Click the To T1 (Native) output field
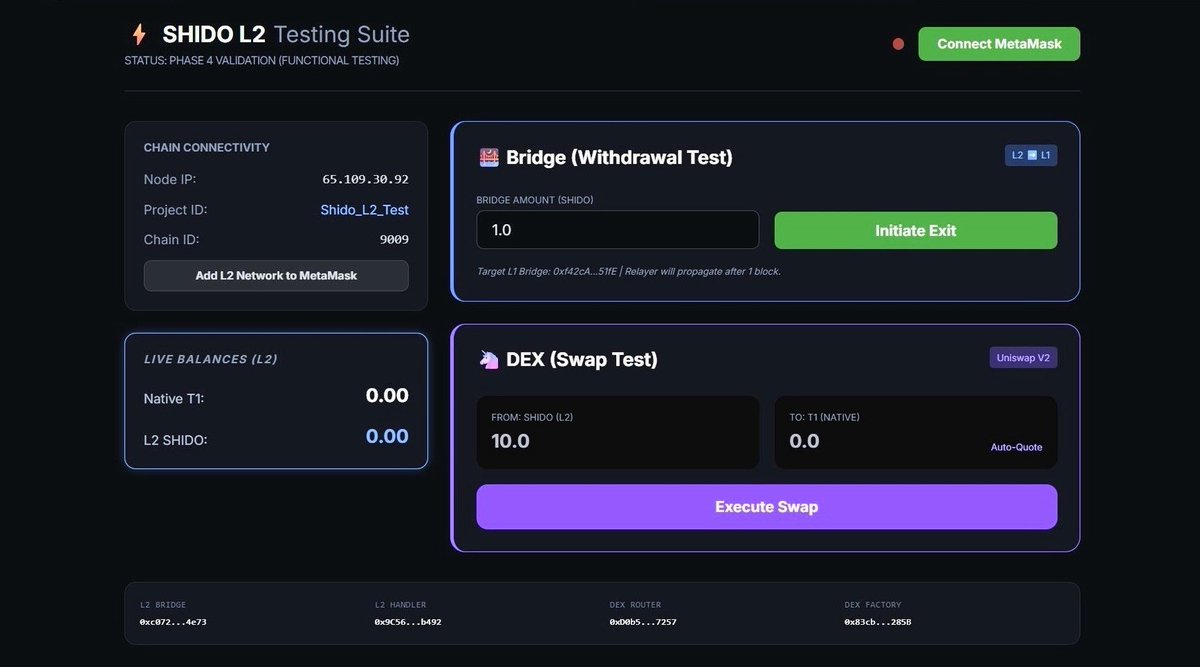This screenshot has width=1200, height=667. pos(916,432)
